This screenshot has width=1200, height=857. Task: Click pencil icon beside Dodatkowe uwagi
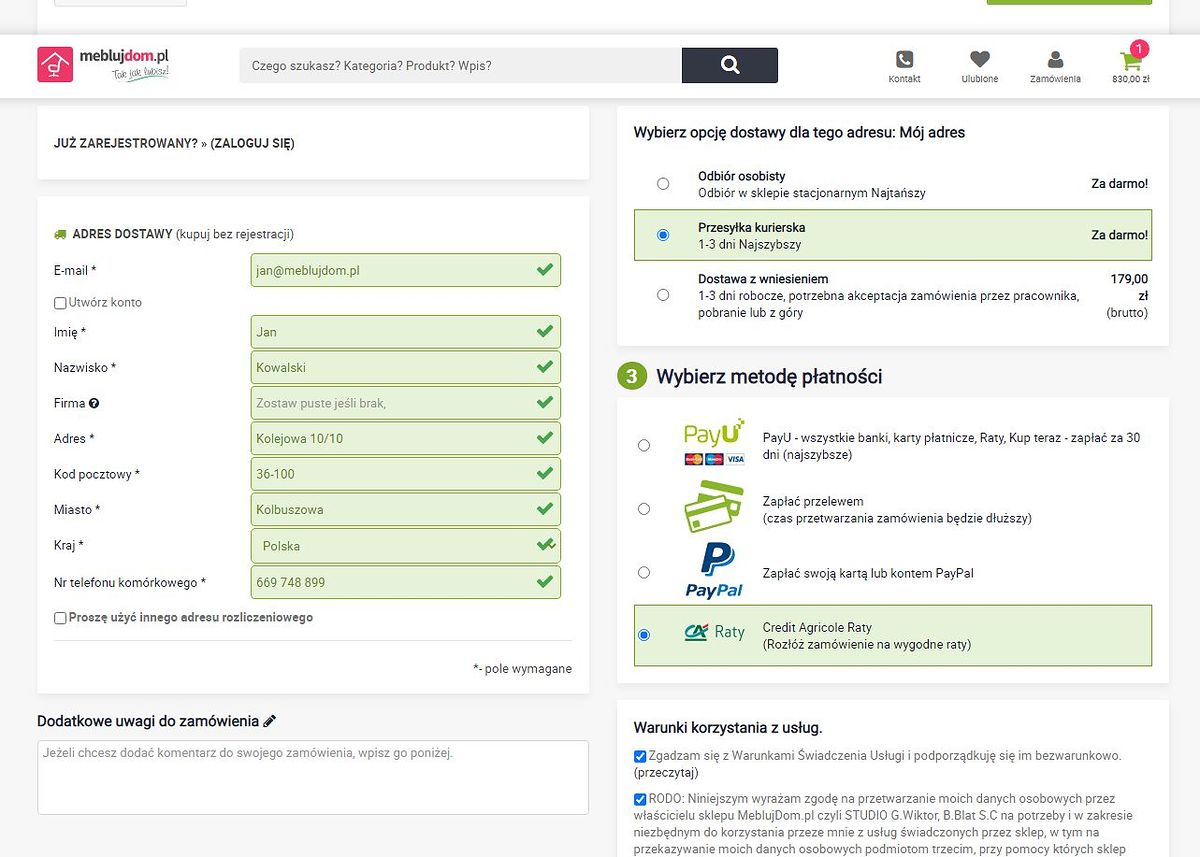point(270,720)
